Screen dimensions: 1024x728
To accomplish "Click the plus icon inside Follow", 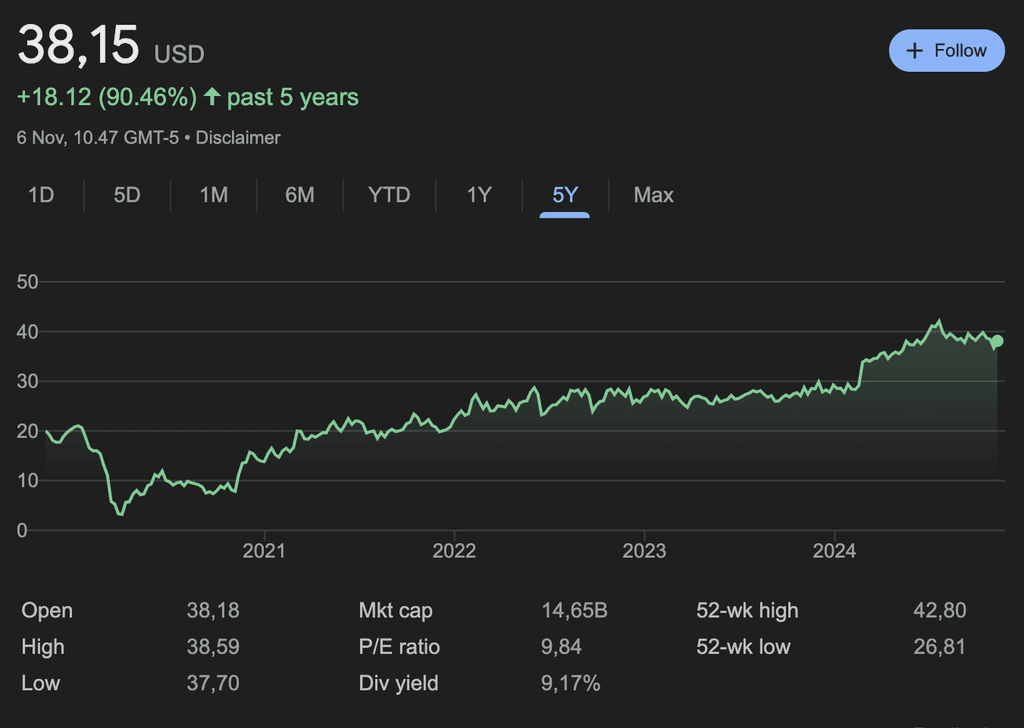I will 914,51.
